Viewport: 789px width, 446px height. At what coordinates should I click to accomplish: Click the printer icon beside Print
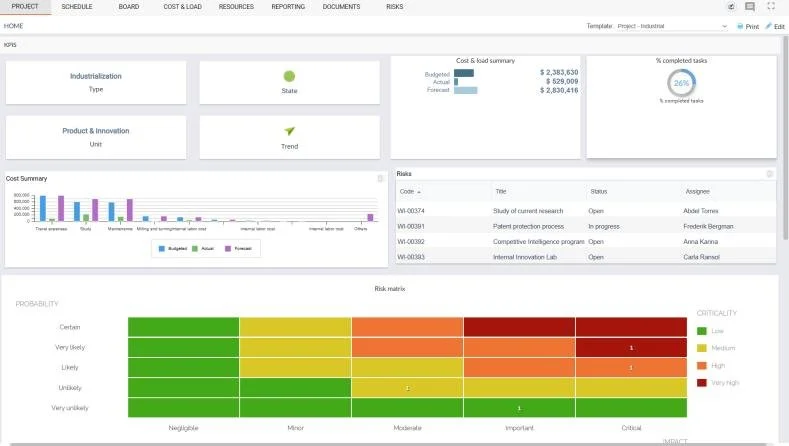pyautogui.click(x=740, y=26)
